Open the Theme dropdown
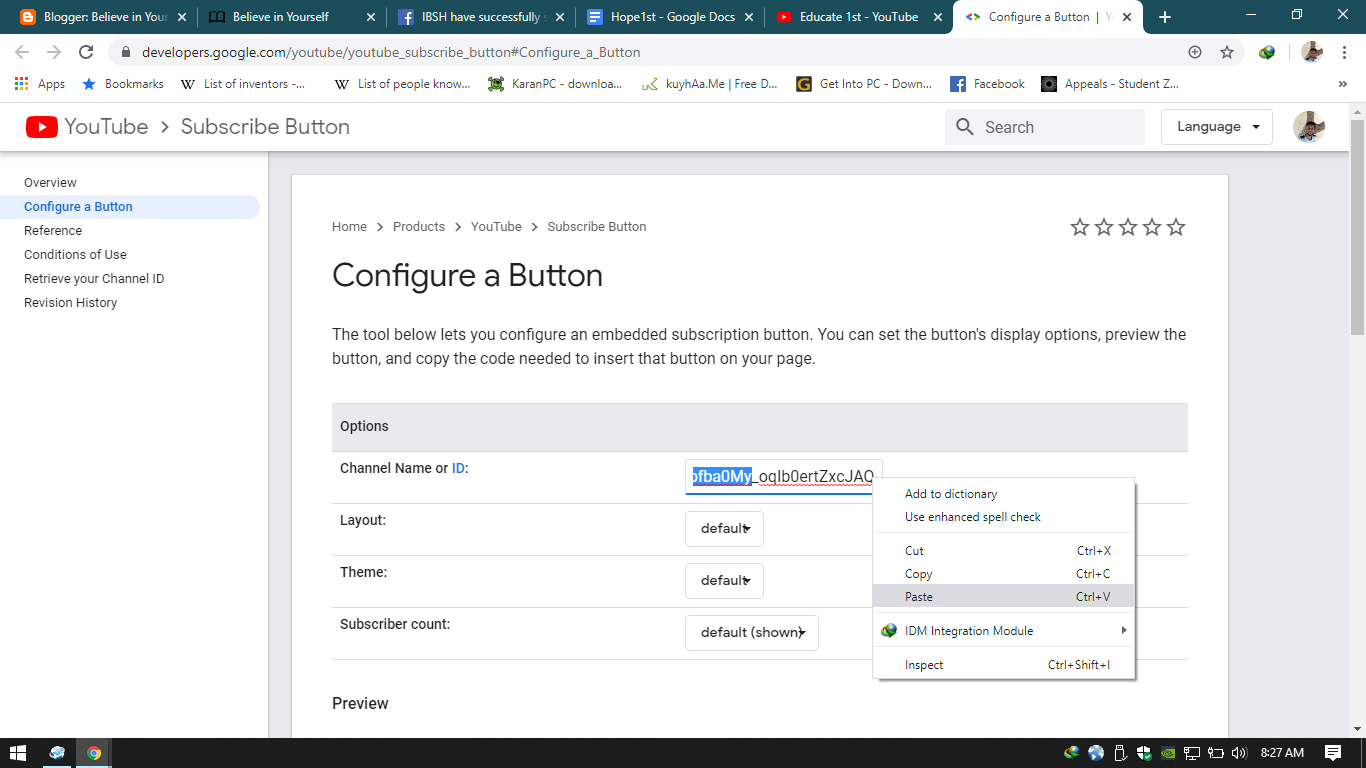This screenshot has width=1366, height=768. click(x=724, y=581)
